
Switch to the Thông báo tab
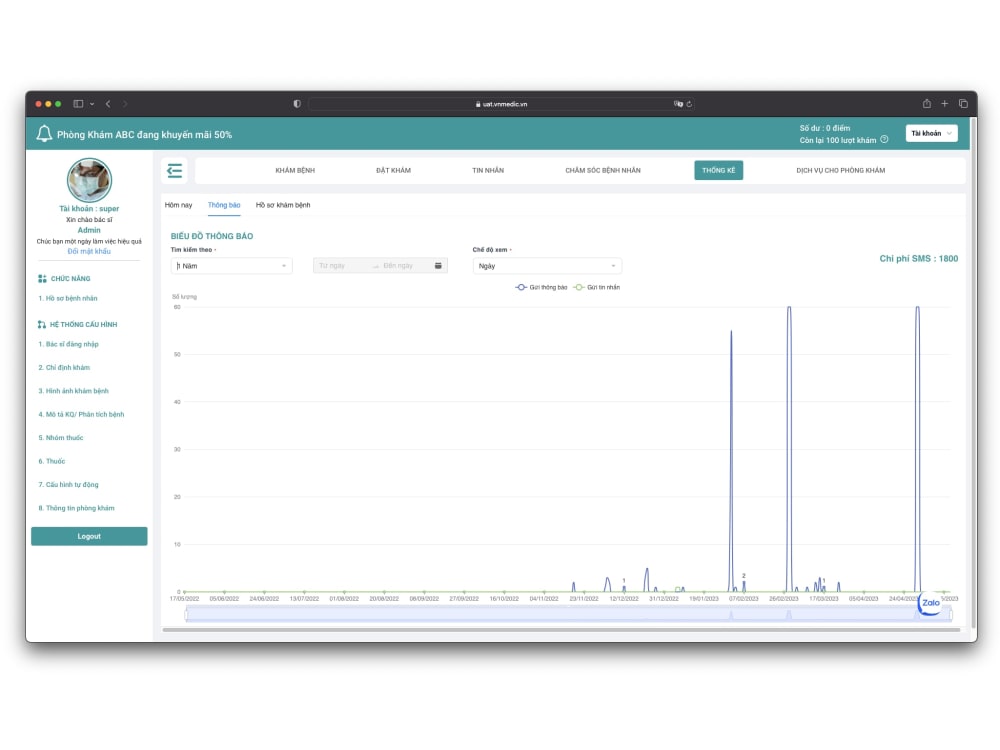(224, 205)
